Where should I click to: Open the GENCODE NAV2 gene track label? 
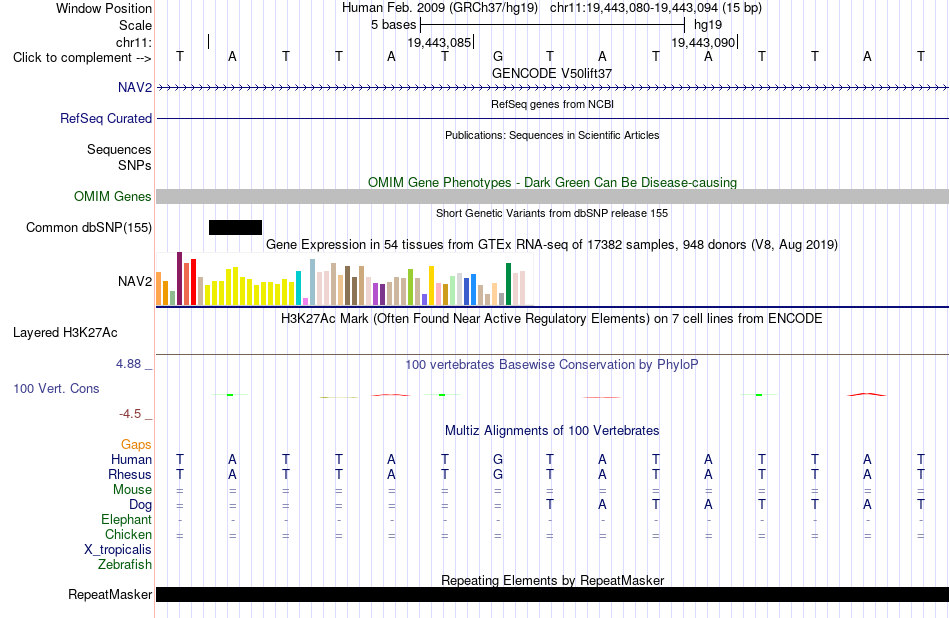135,87
